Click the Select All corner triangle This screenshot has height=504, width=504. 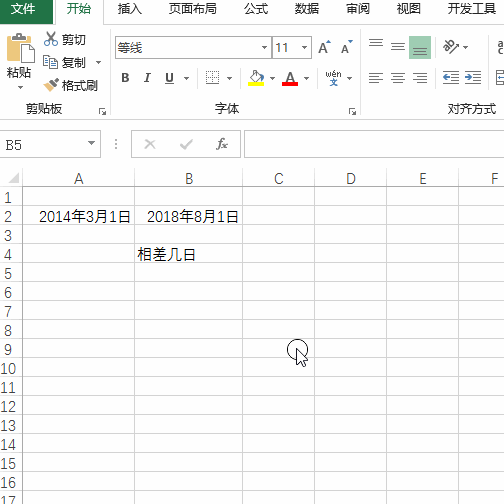[x=14, y=178]
